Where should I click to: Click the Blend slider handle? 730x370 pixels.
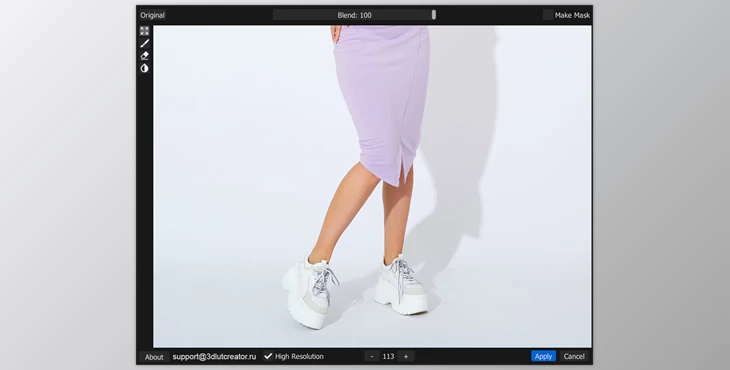(x=433, y=15)
